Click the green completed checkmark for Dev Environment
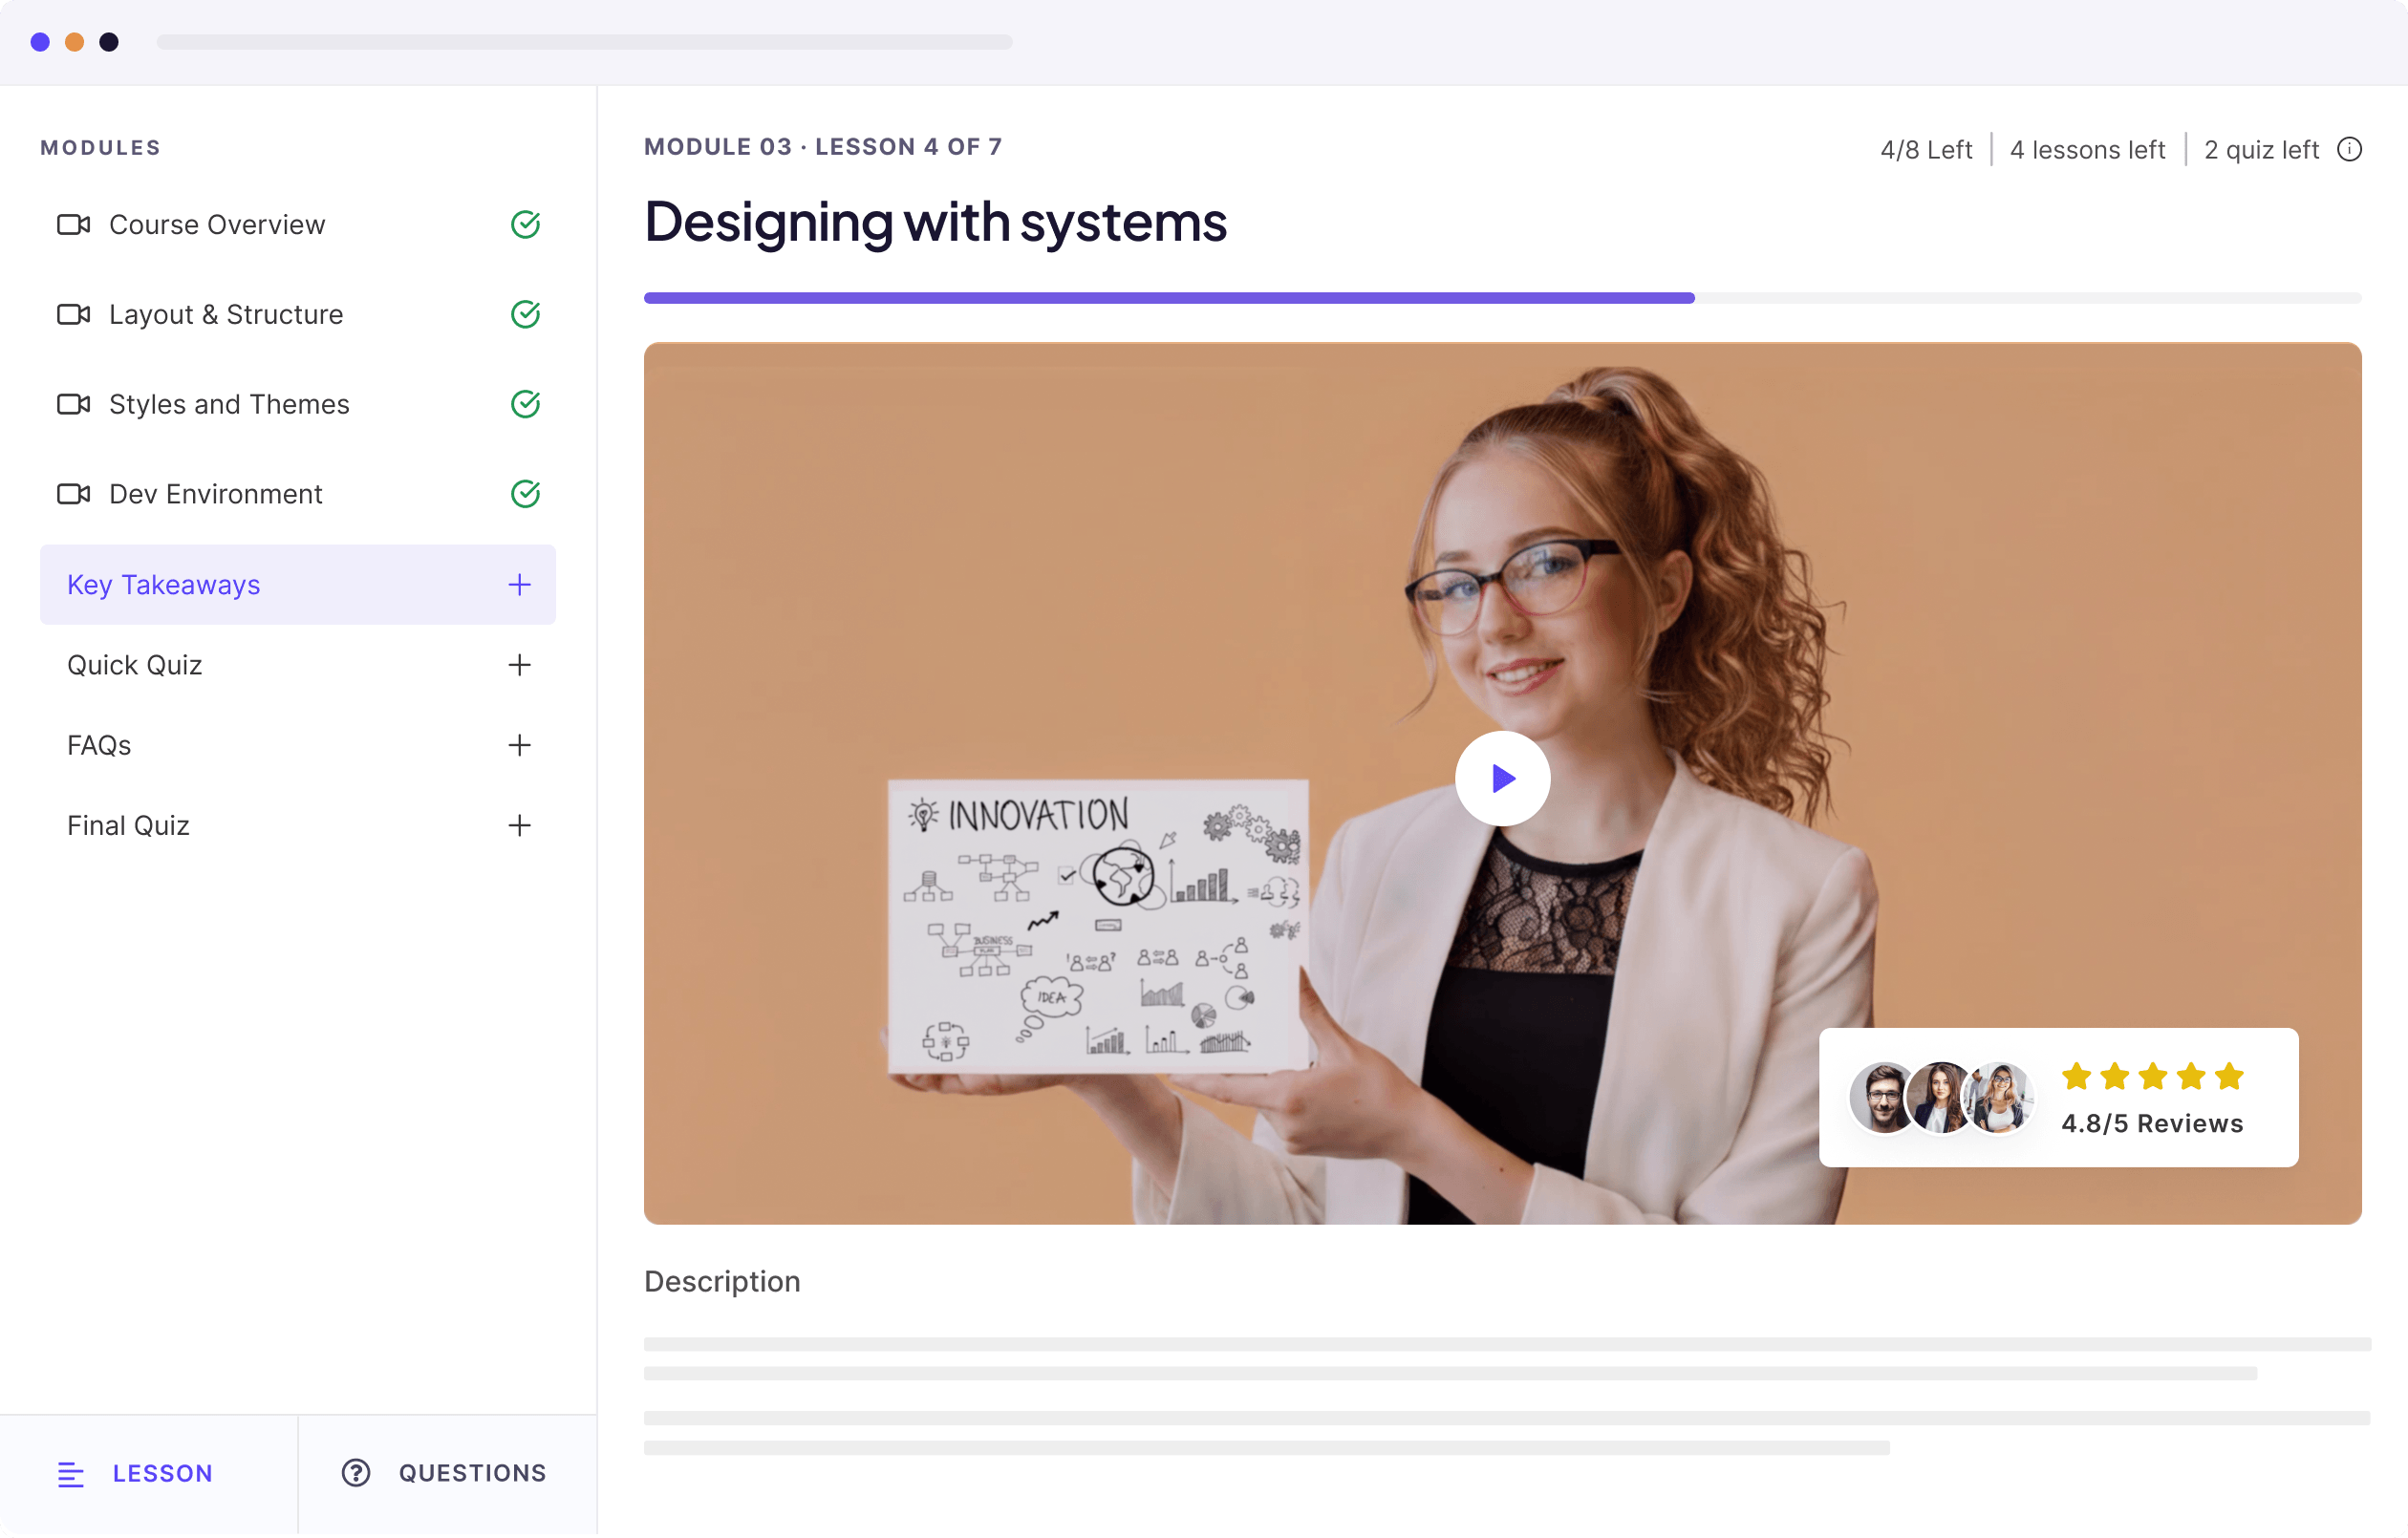 pos(526,495)
